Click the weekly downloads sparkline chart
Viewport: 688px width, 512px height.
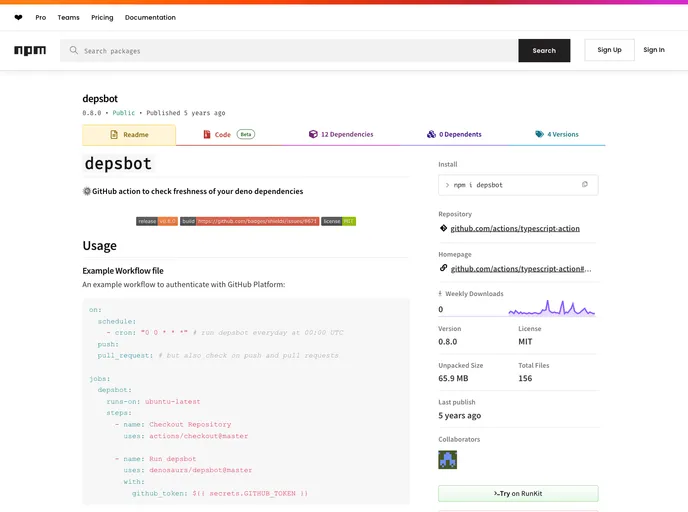point(552,308)
